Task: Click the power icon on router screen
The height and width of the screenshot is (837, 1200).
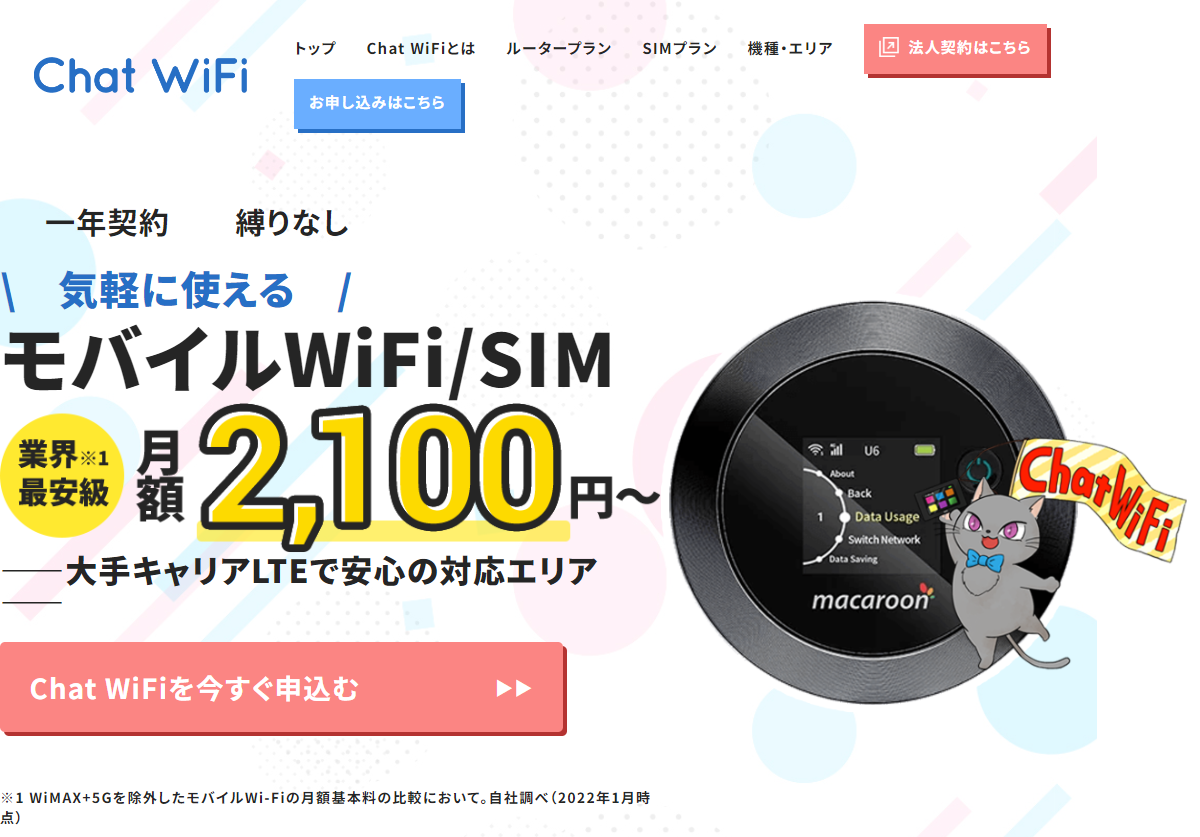Action: pos(975,467)
